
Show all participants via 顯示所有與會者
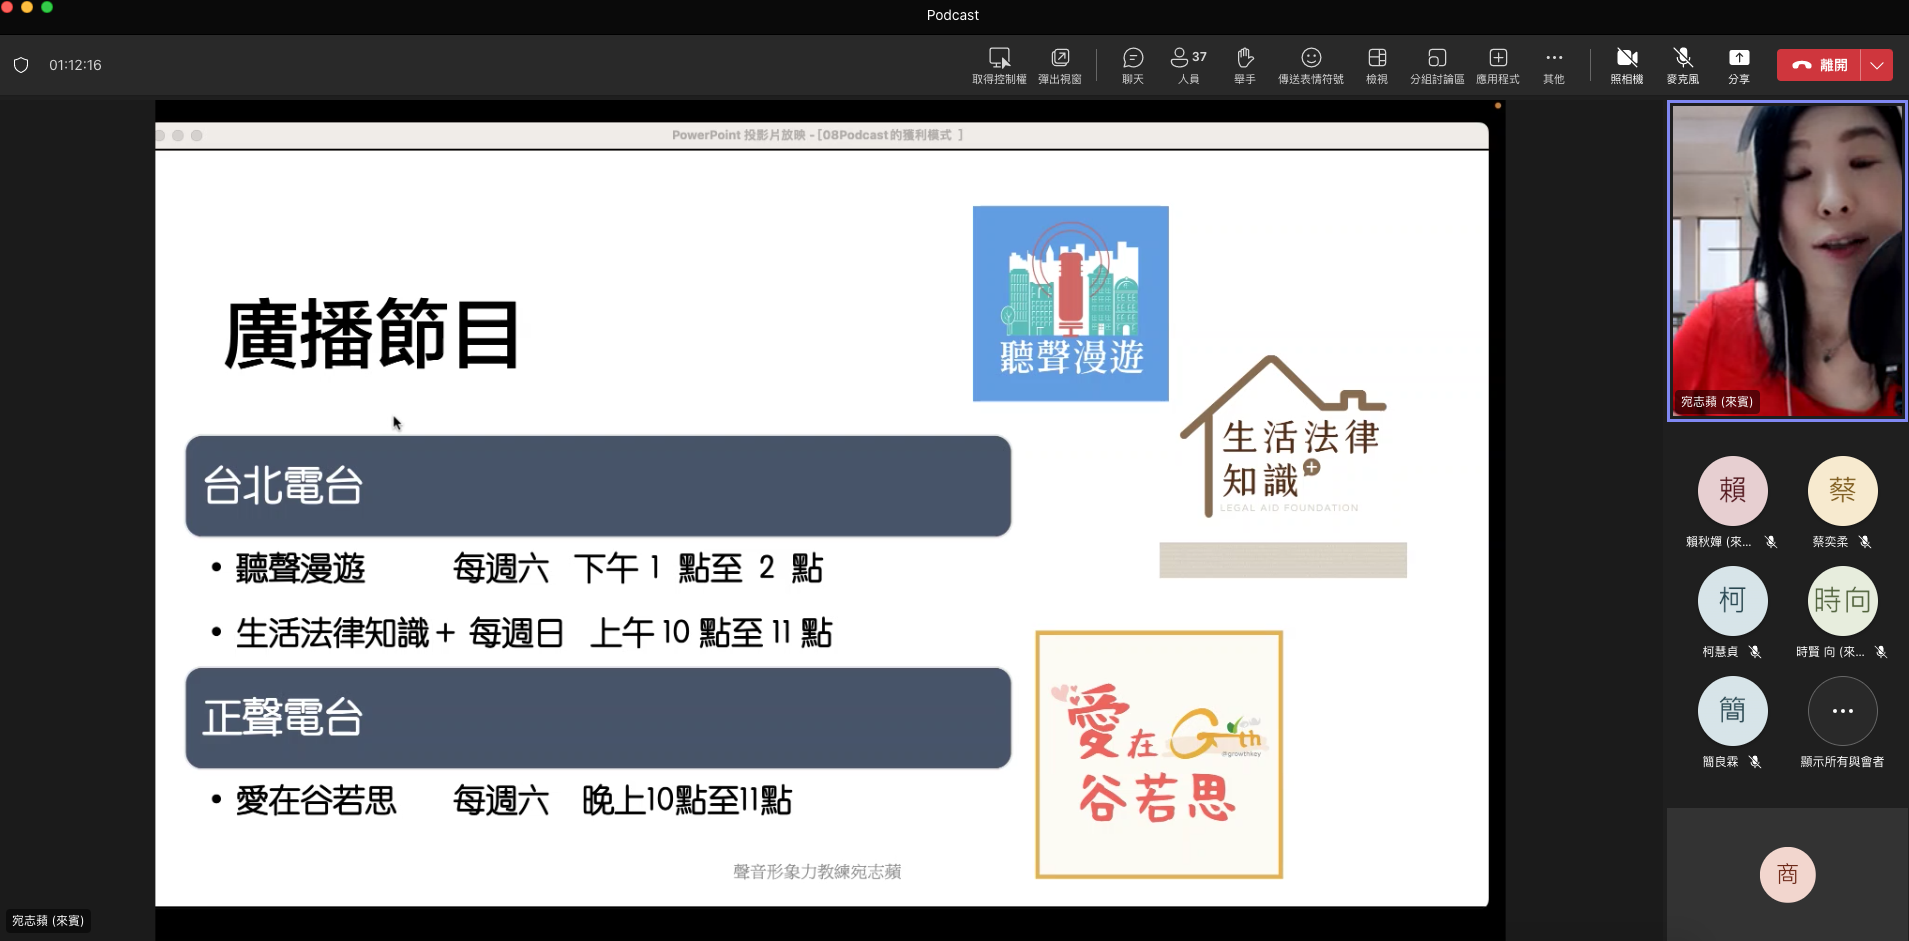(1843, 711)
